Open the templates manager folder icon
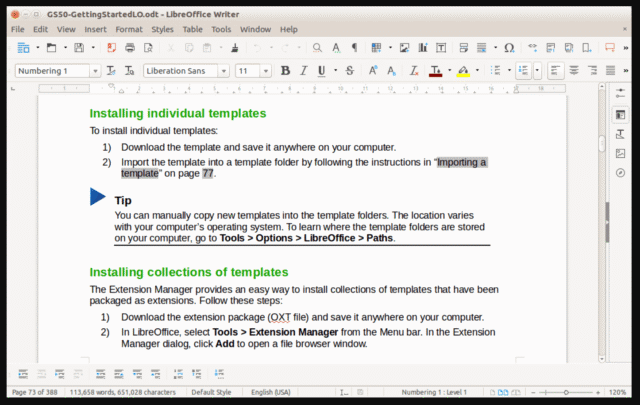640x405 pixels. [51, 48]
